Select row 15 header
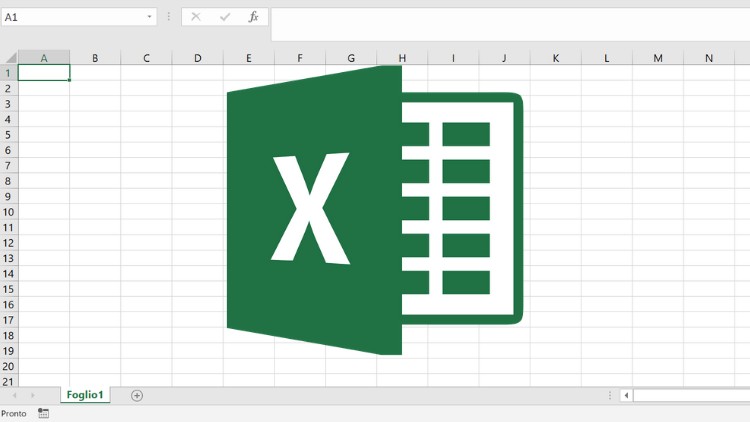750x422 pixels. point(9,289)
